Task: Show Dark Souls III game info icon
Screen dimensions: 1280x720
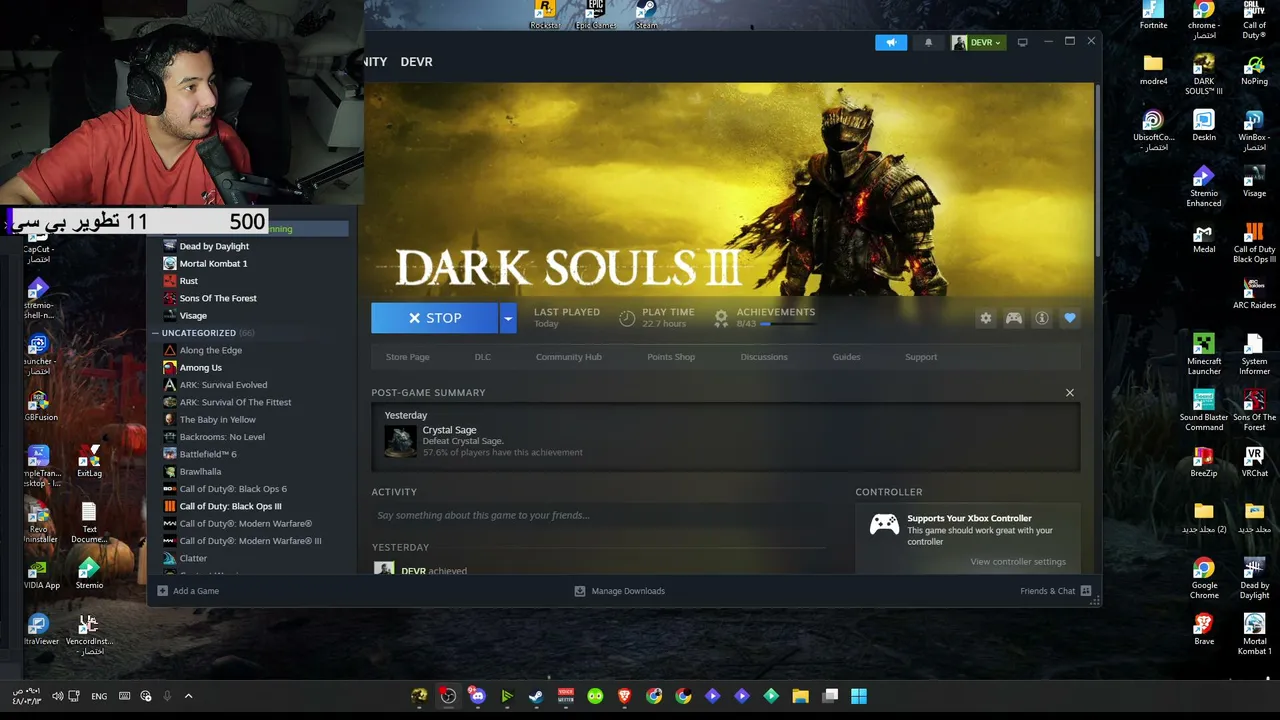Action: tap(1042, 318)
